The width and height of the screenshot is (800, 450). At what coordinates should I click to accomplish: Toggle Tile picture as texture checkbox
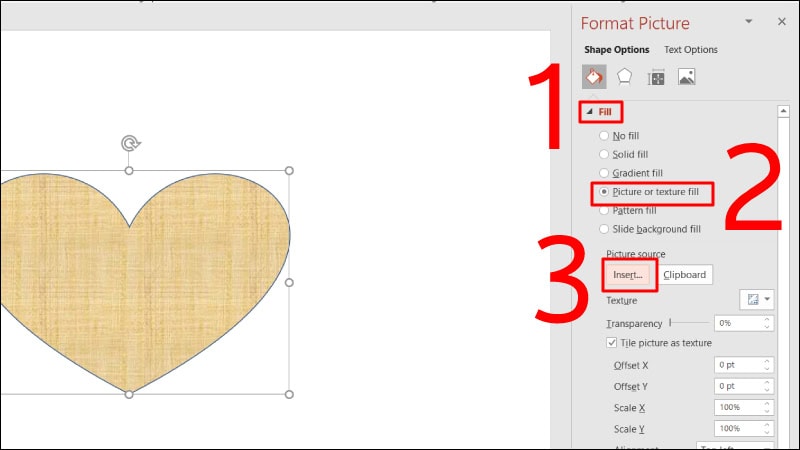[611, 343]
